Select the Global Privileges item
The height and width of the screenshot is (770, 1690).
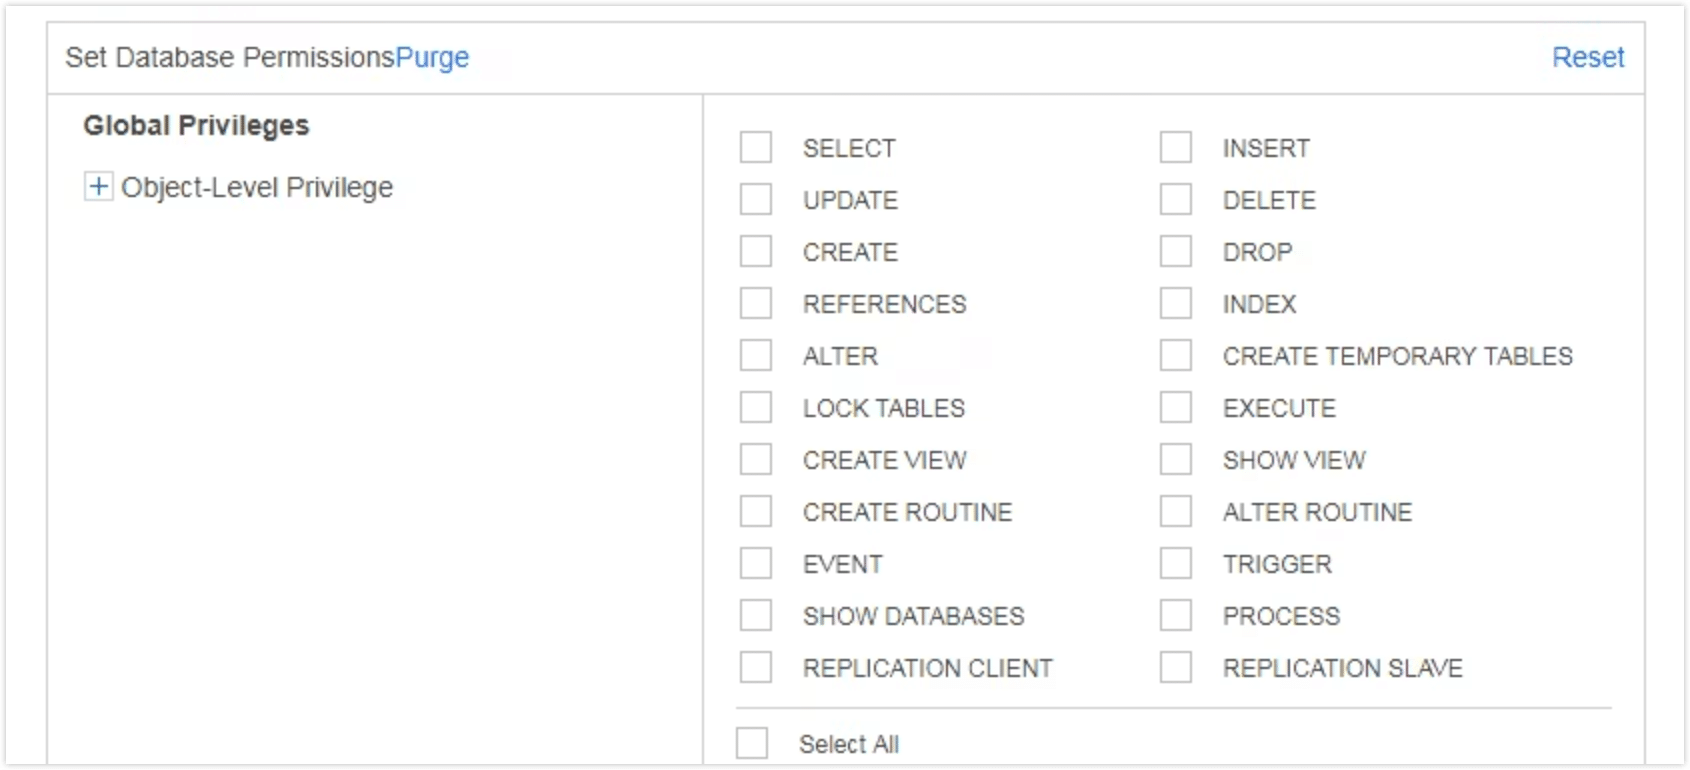(196, 126)
